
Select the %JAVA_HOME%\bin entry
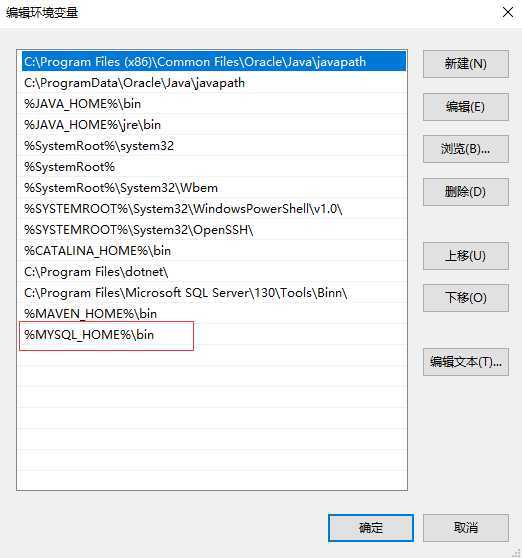(213, 104)
